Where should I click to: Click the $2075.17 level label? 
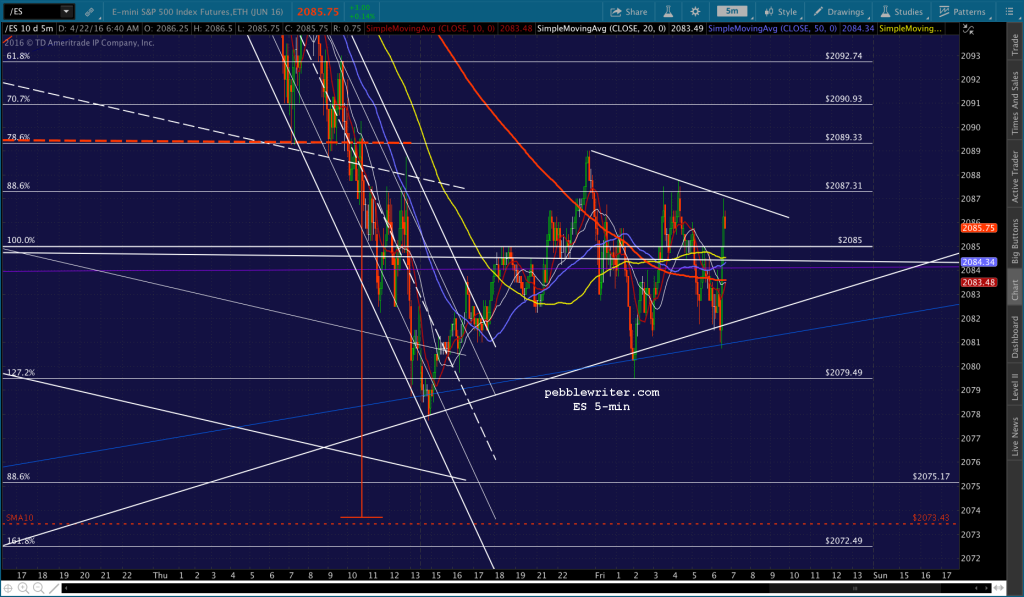point(931,477)
